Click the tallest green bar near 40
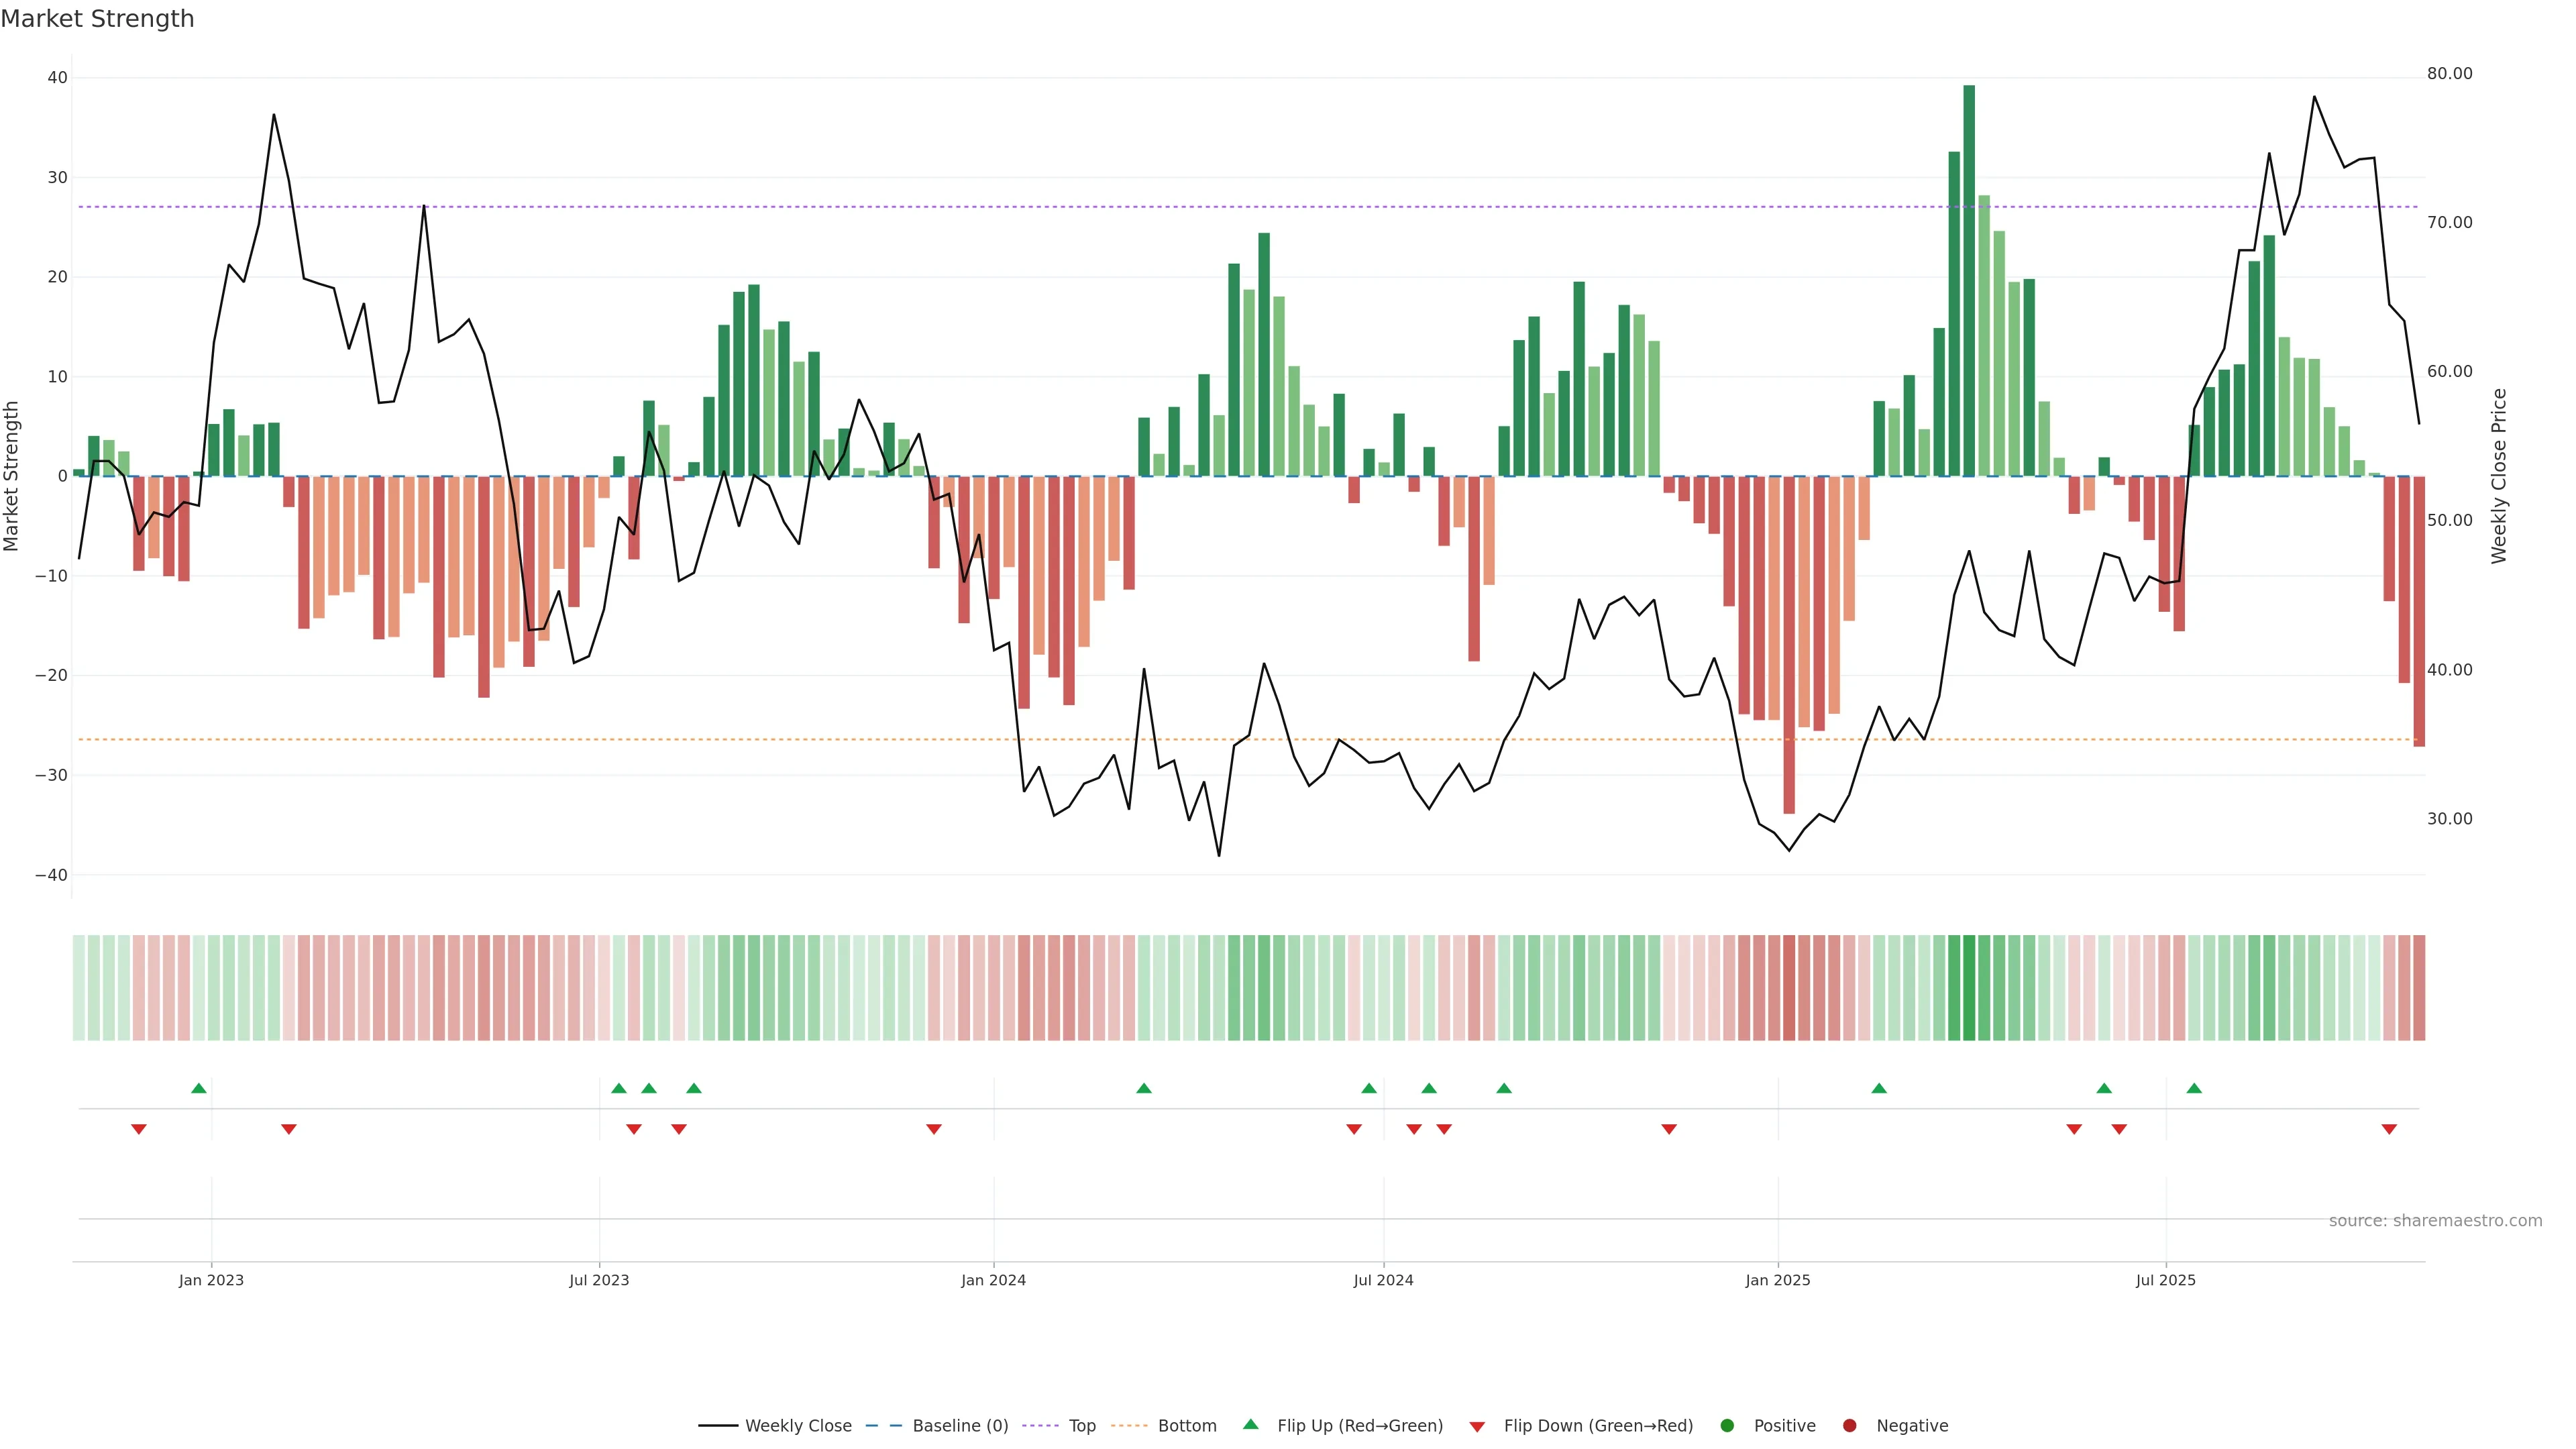 1969,280
